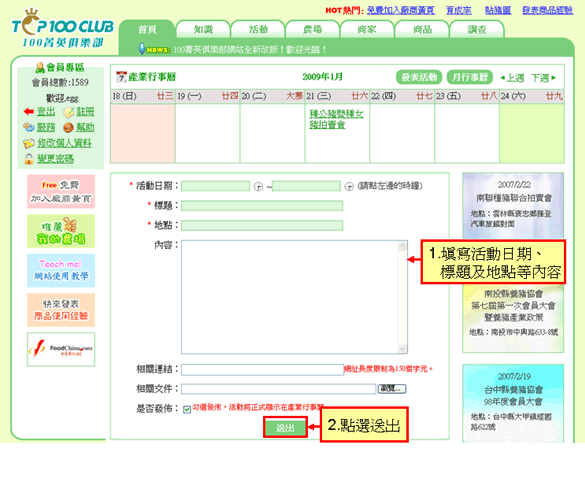The height and width of the screenshot is (500, 585).
Task: Click the 瀏覽 browse file button
Action: pyautogui.click(x=392, y=389)
